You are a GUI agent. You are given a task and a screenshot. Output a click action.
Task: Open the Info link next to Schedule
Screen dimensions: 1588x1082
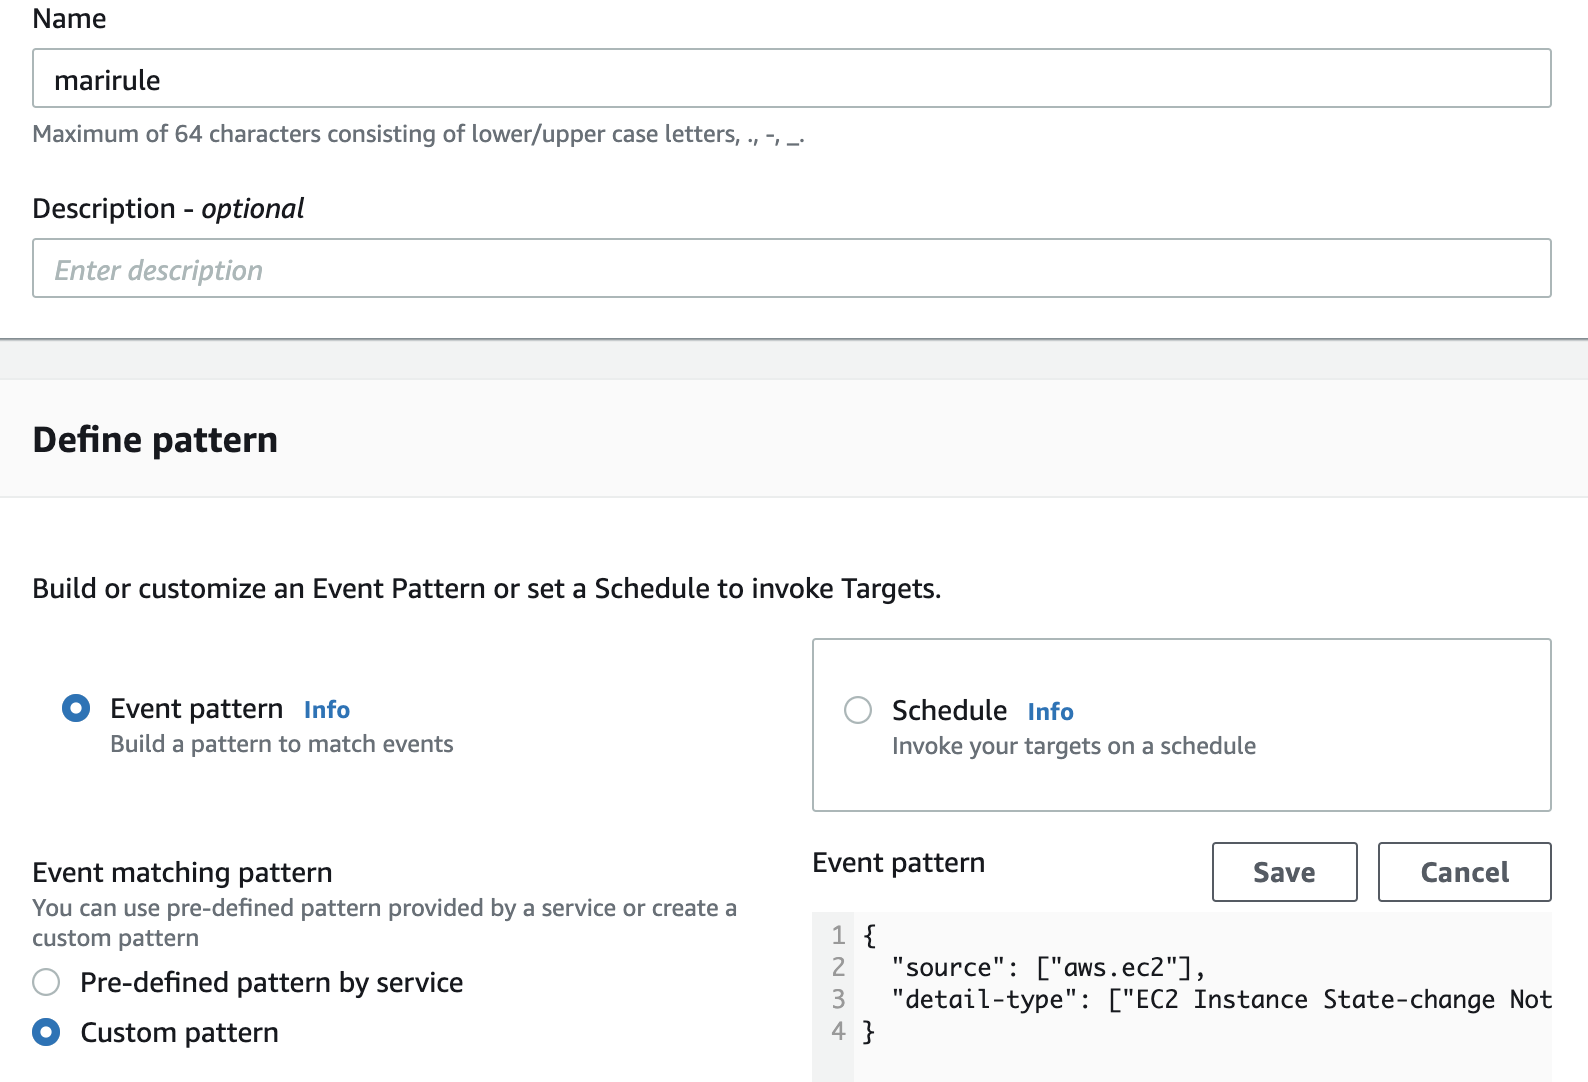point(1050,712)
